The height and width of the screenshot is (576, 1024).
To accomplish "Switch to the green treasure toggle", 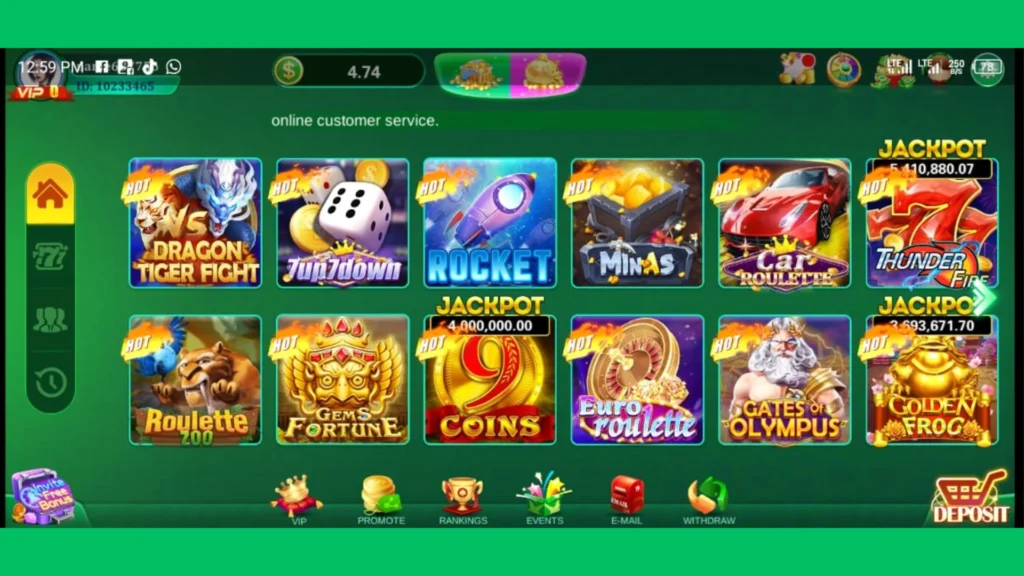I will (x=474, y=73).
